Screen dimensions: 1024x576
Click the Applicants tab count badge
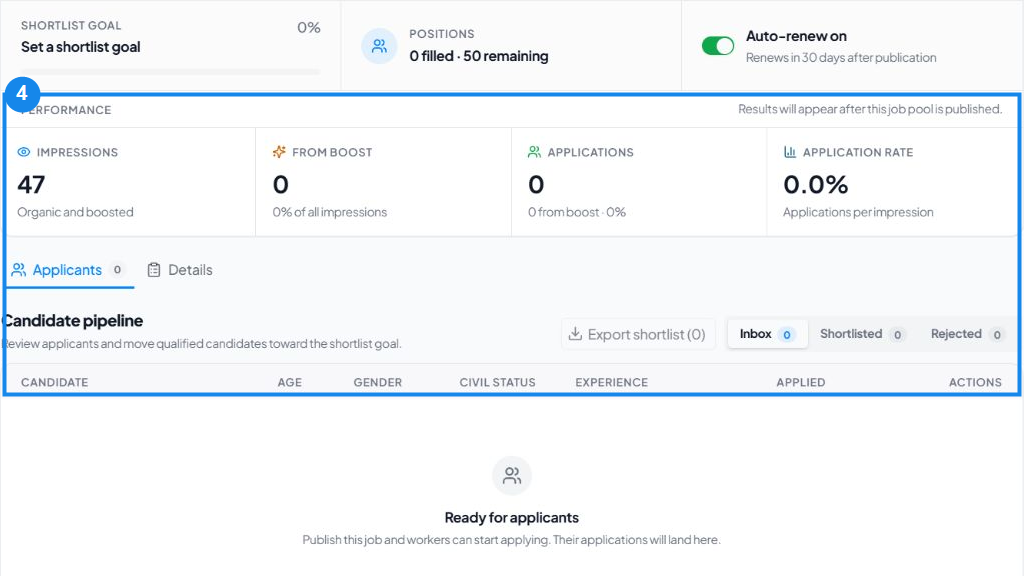coord(118,270)
